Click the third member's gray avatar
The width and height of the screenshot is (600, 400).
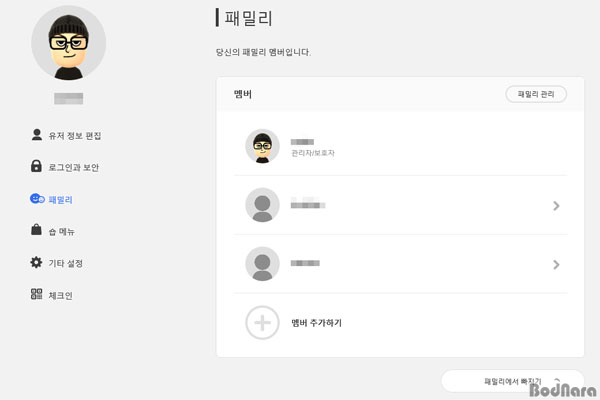[262, 264]
